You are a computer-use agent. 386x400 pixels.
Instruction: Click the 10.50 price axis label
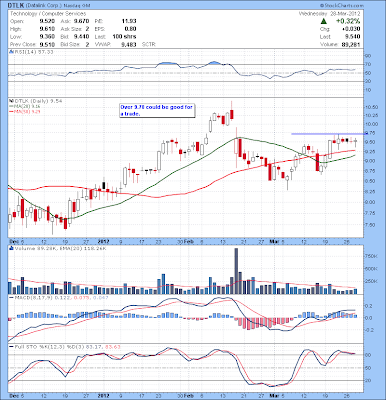pos(373,107)
